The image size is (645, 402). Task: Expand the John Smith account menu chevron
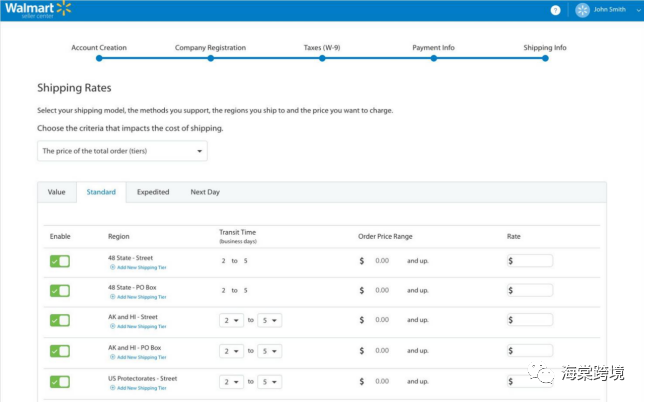tap(638, 10)
